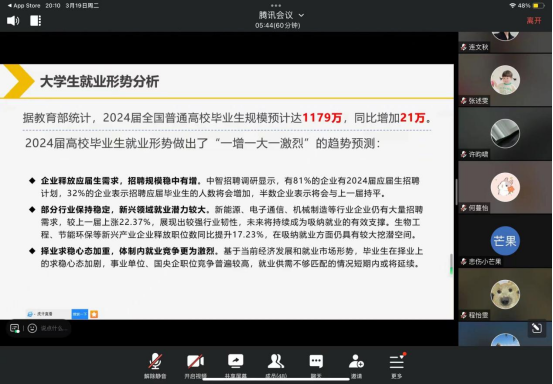Click the participant list scrollbar handle
Screen dimensions: 553x384
(456, 192)
